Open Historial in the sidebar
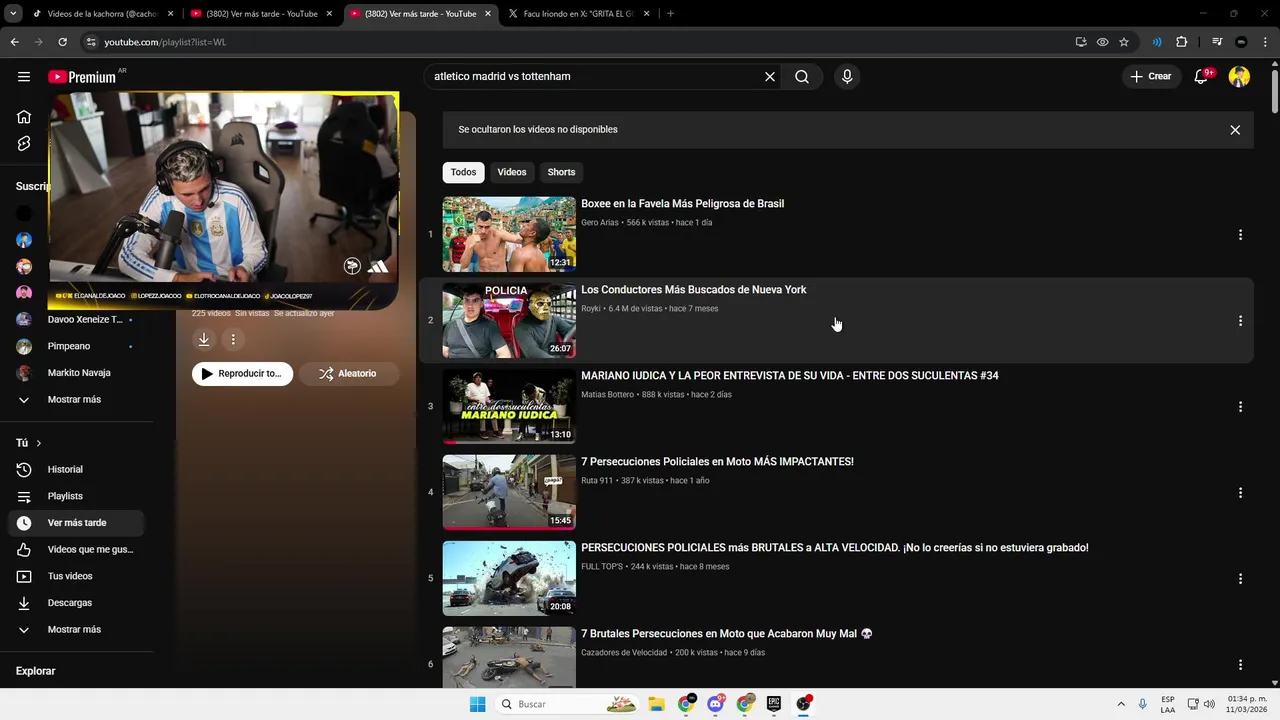 tap(77, 470)
